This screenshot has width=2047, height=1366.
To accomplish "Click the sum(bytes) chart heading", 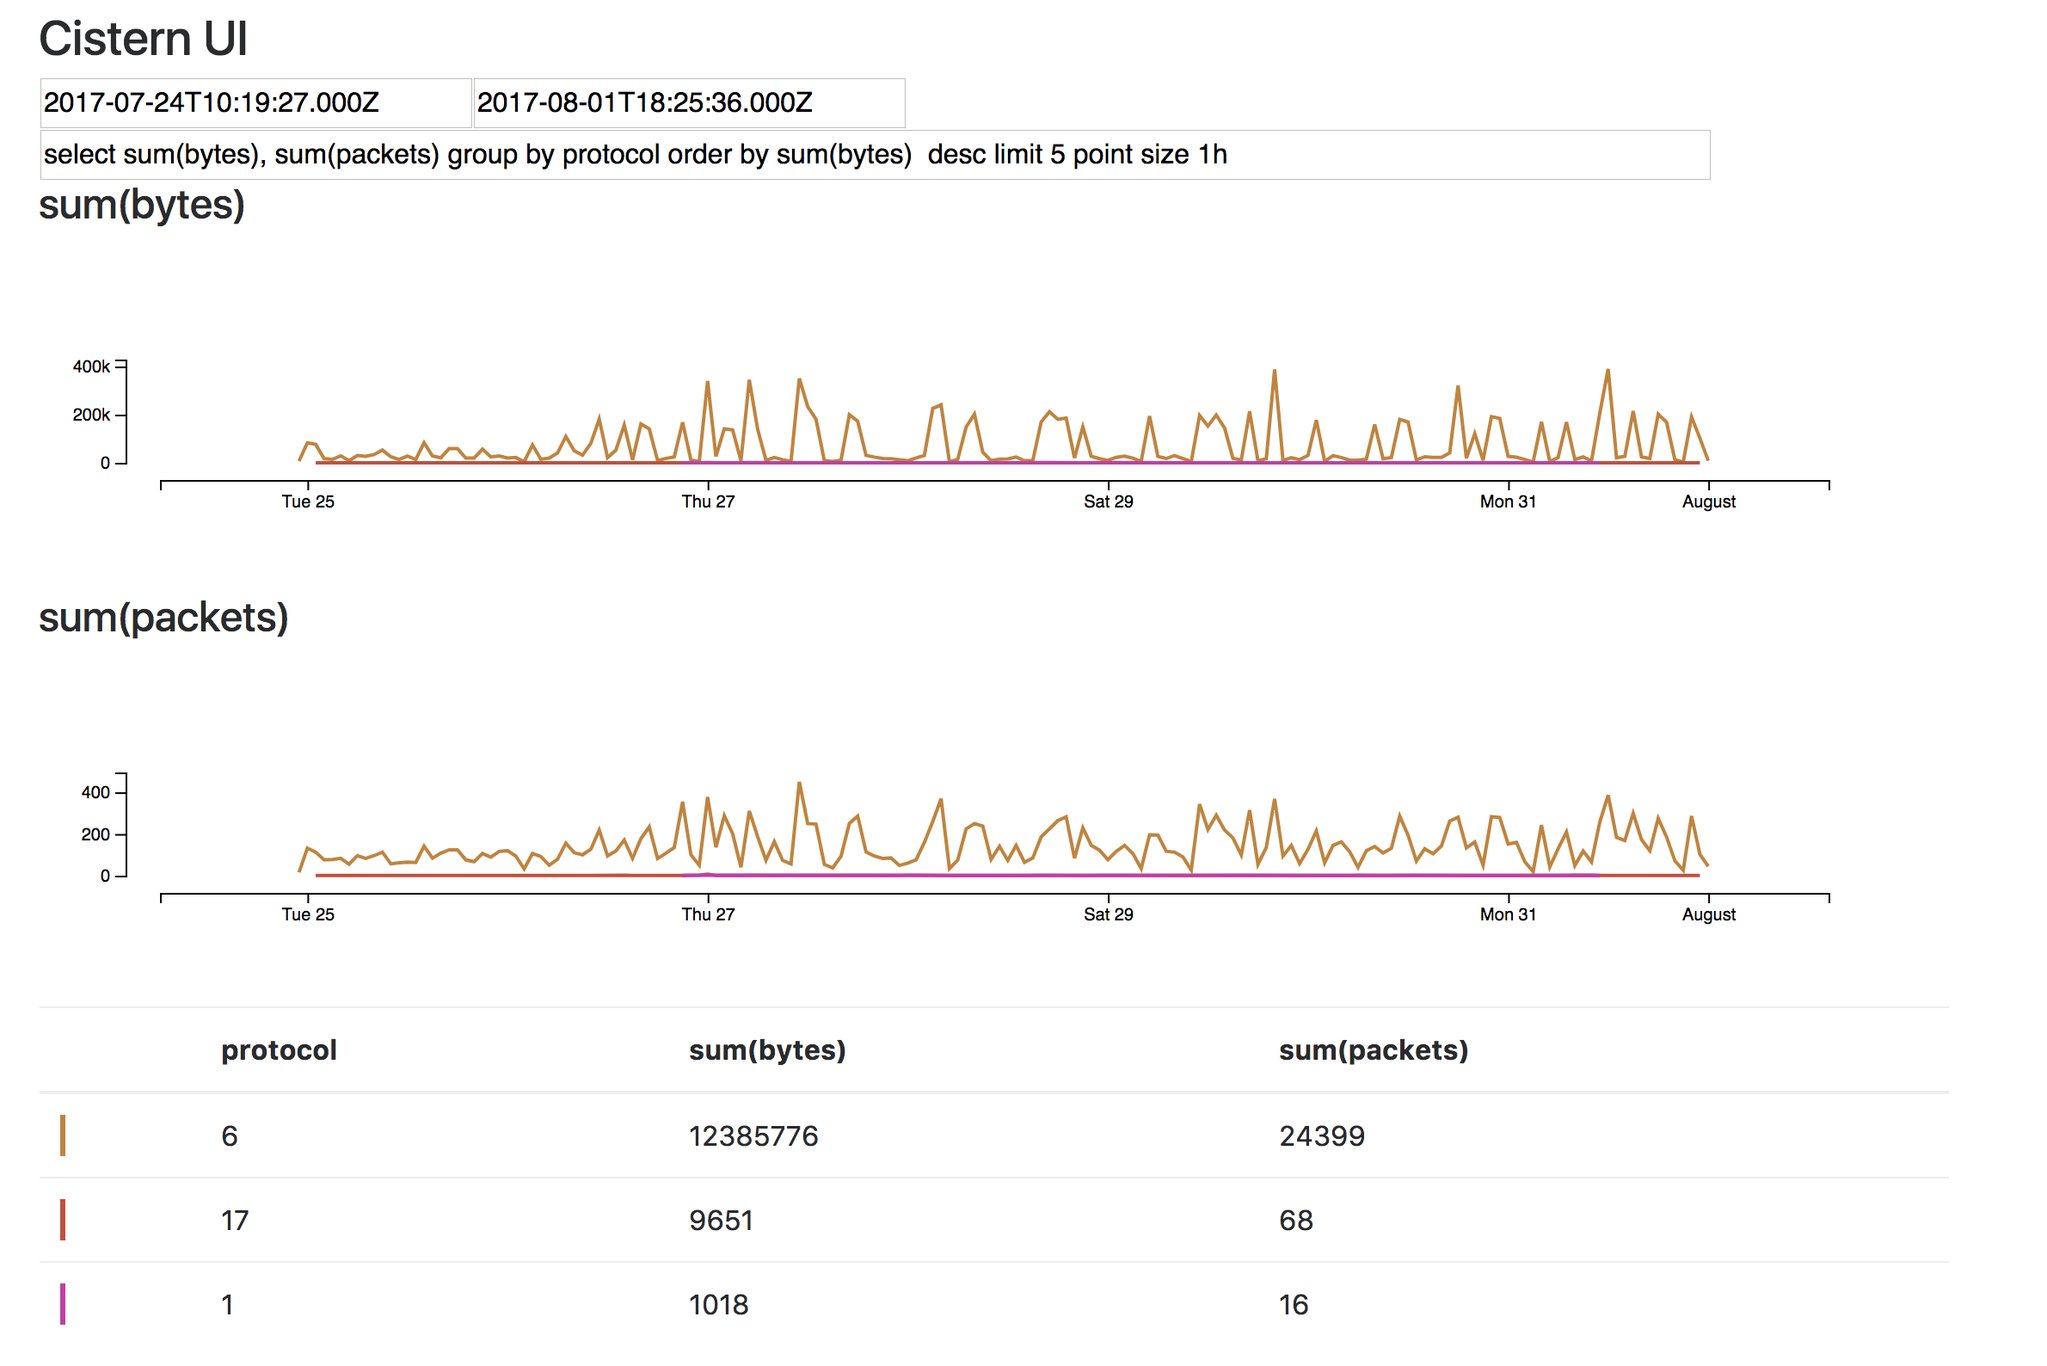I will point(142,205).
